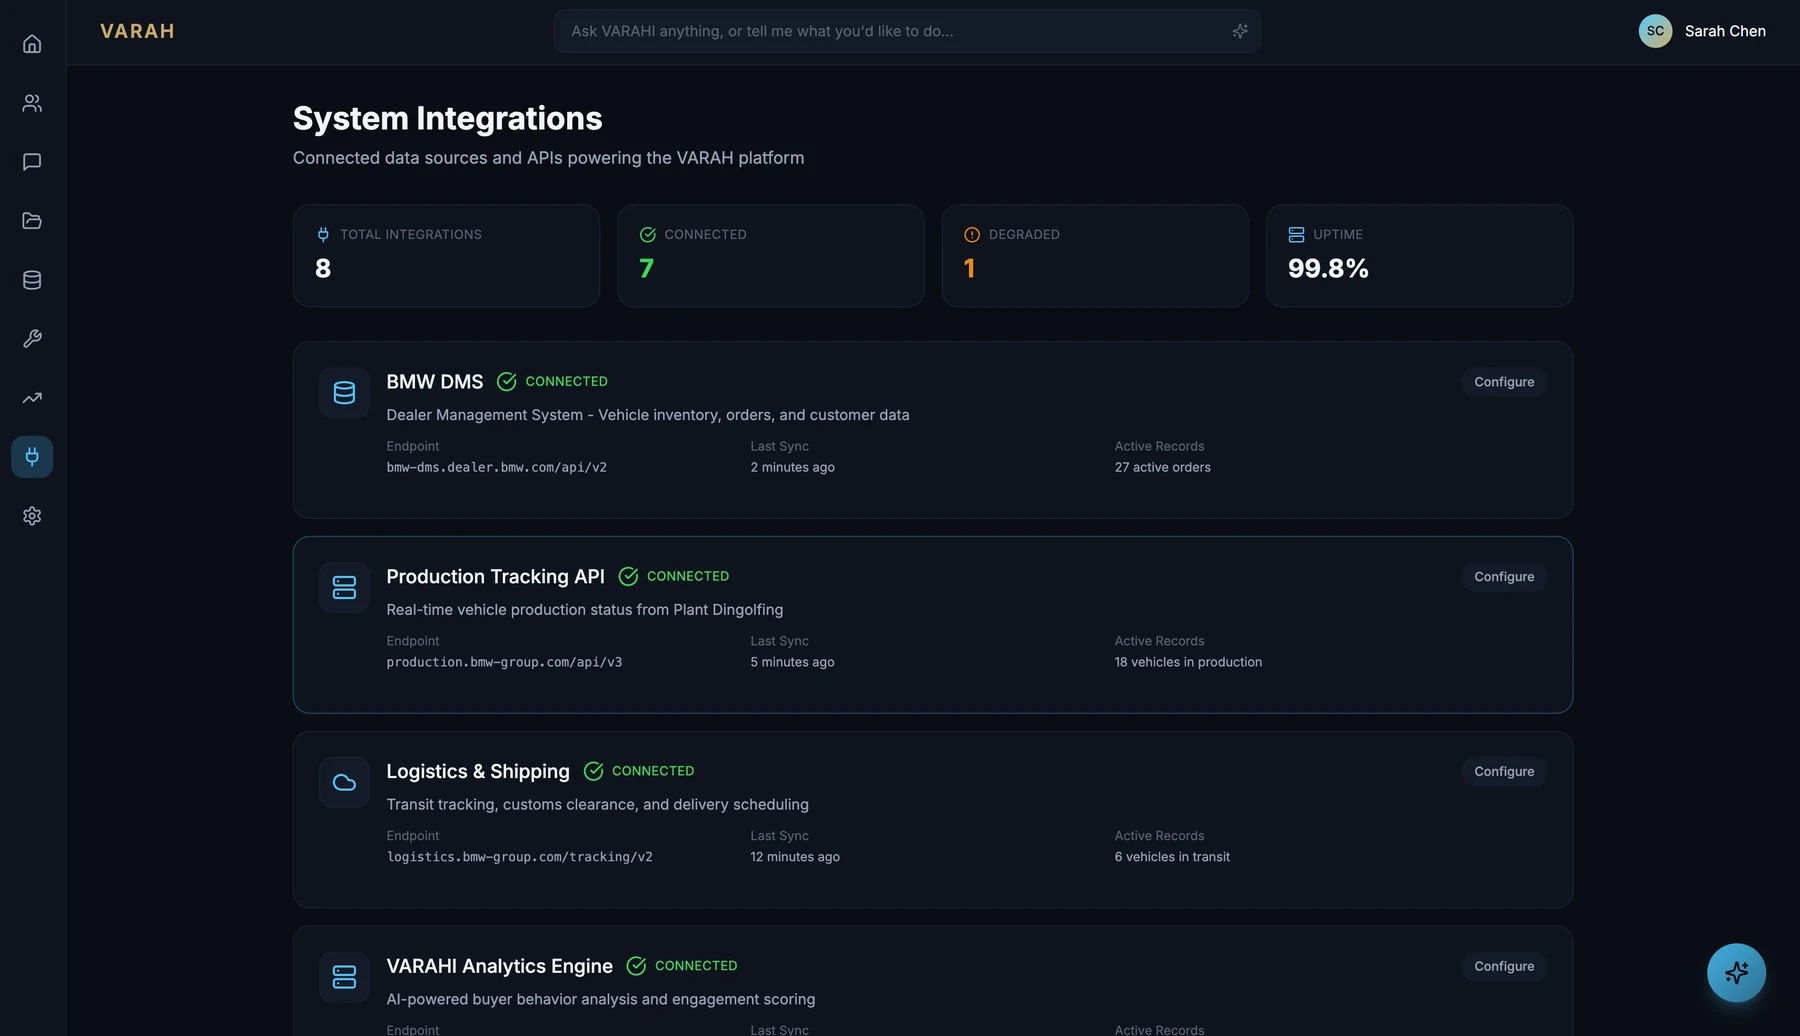
Task: Configure the VARAHI Analytics Engine integration
Action: pos(1504,966)
